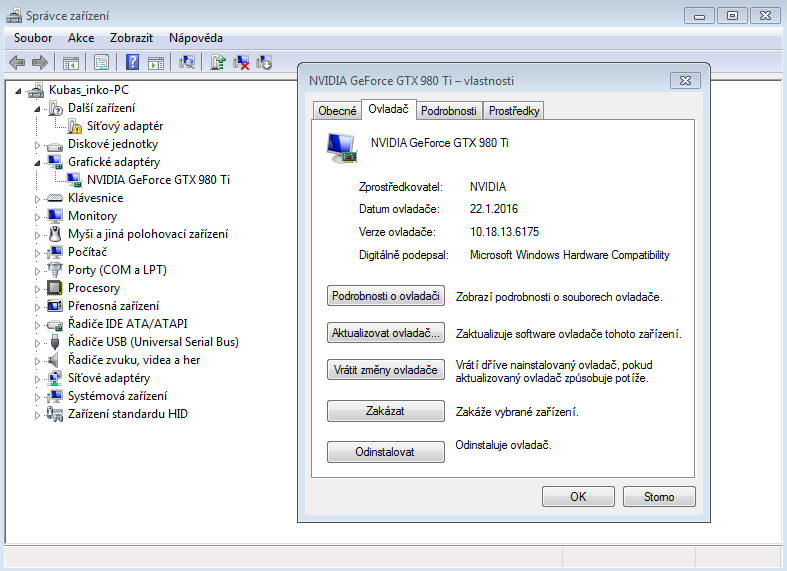Click the Zakázat button
The width and height of the screenshot is (787, 571).
click(385, 411)
